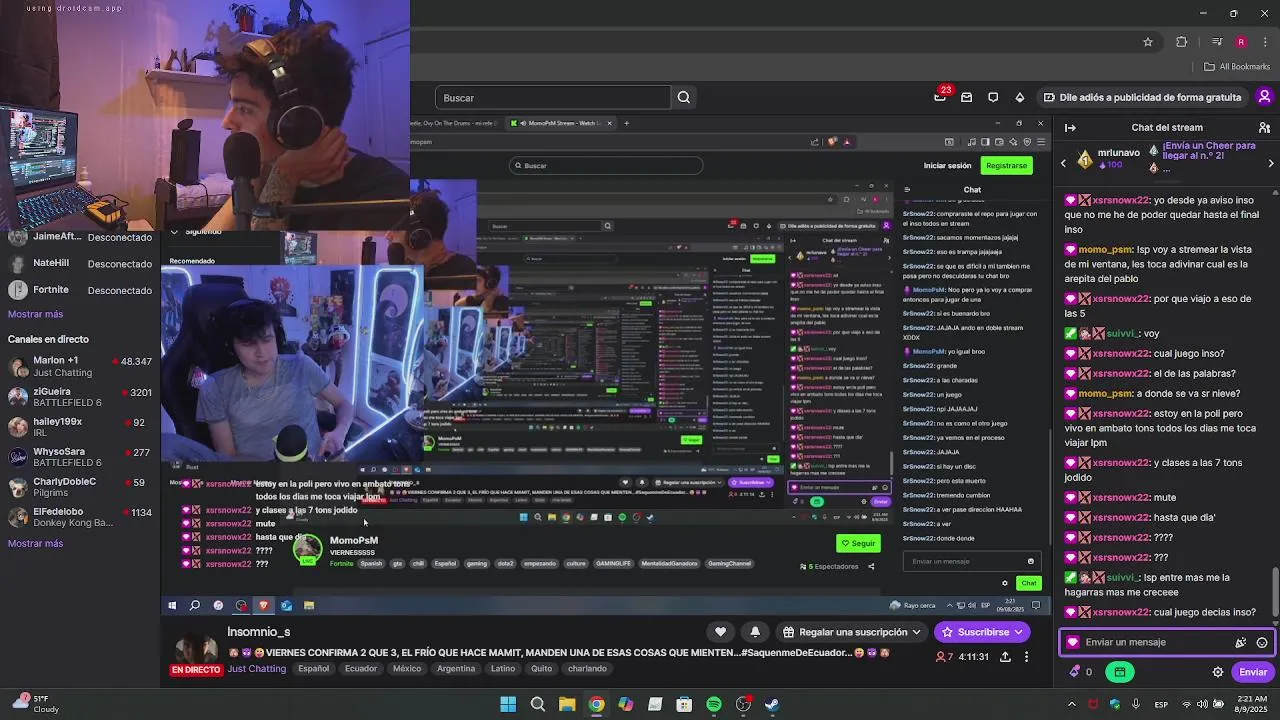
Task: Click the green channel points chest button
Action: [1120, 672]
